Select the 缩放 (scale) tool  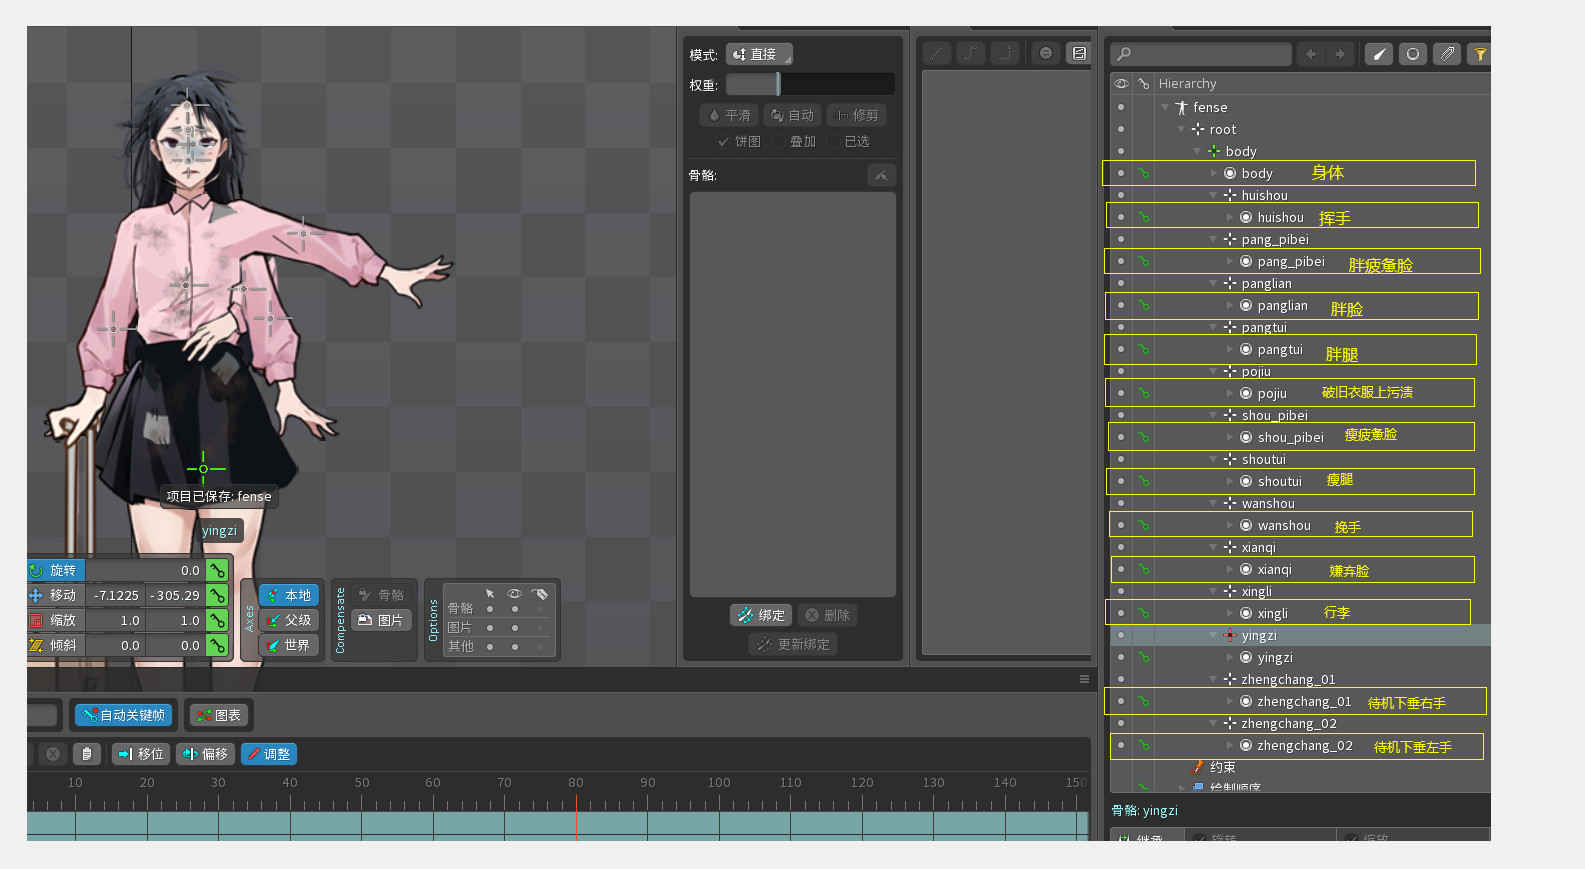55,620
